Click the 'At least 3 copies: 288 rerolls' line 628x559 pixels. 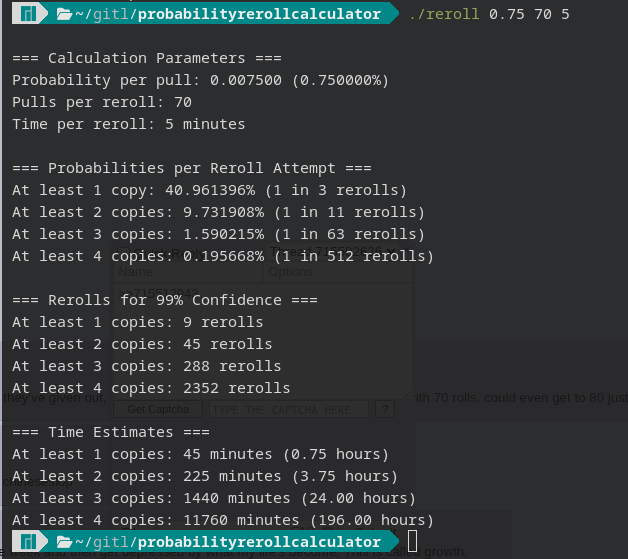click(x=147, y=366)
